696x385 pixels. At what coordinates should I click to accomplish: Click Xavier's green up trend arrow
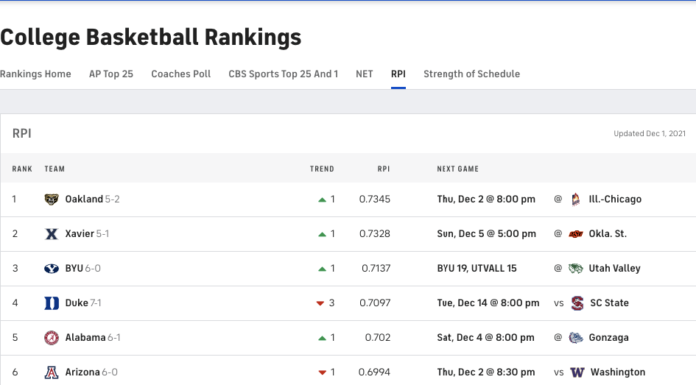point(322,234)
